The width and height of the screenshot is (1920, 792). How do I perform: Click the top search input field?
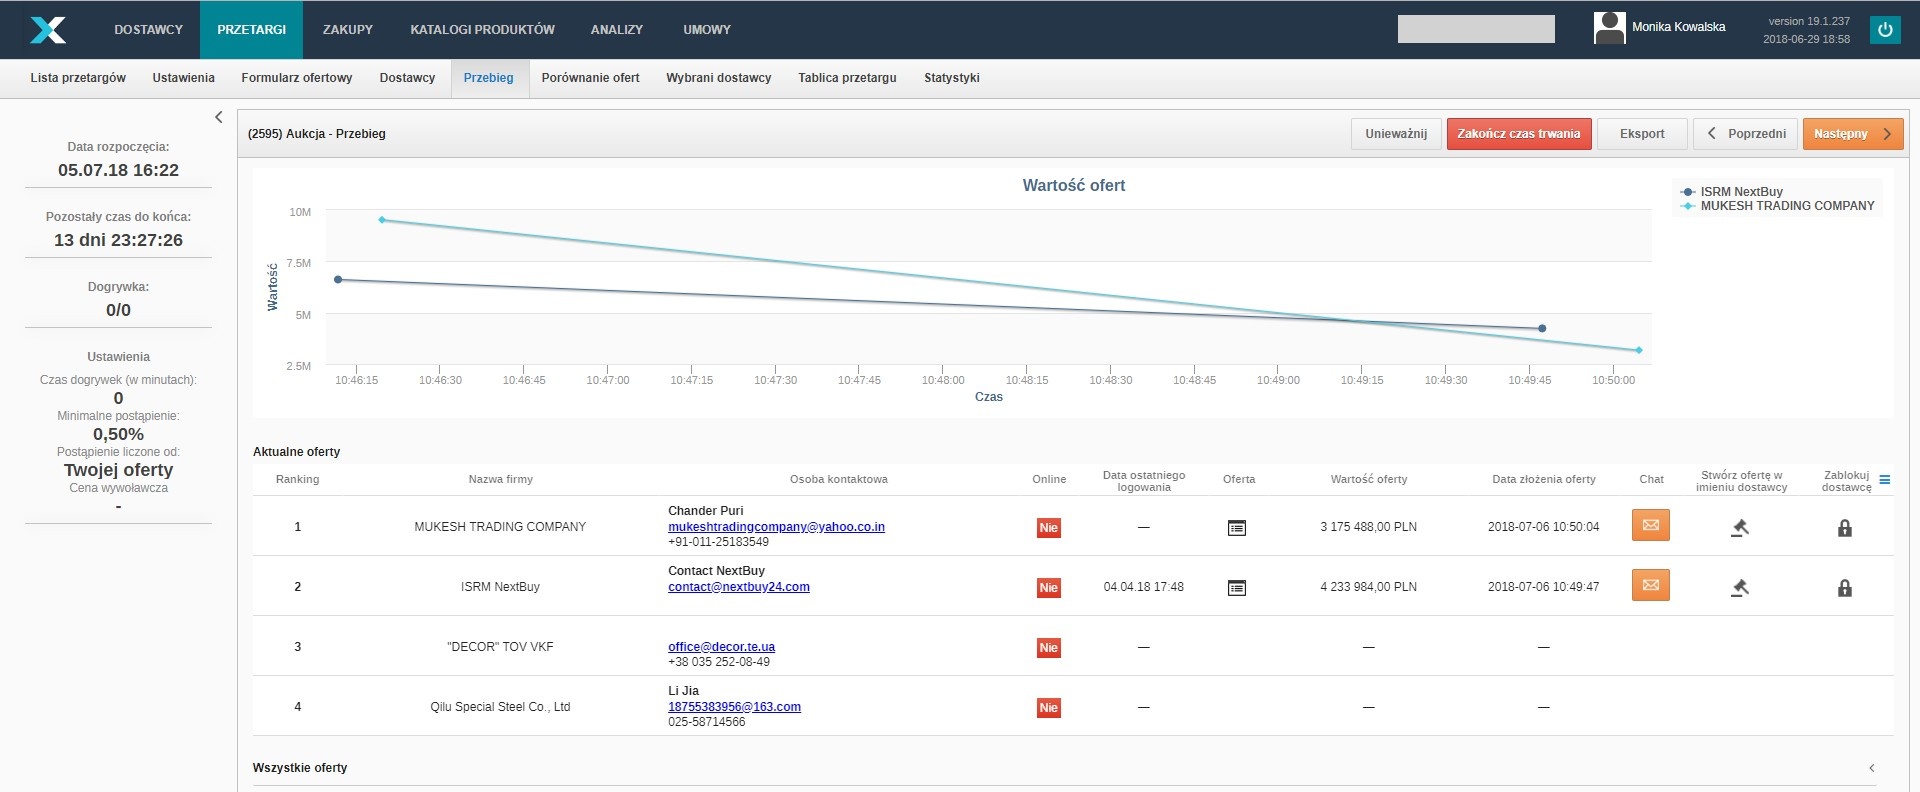point(1476,29)
